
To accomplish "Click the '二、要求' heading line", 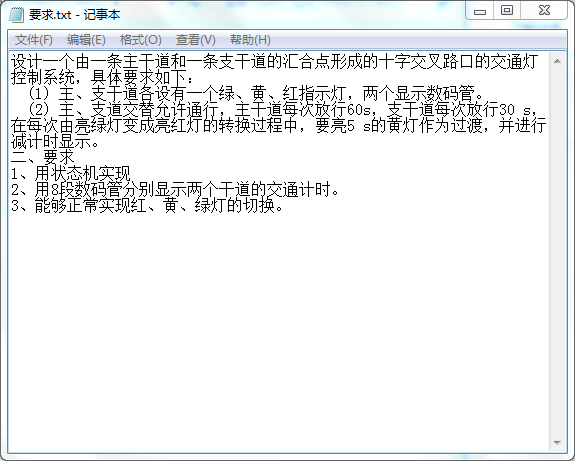I will tap(43, 158).
